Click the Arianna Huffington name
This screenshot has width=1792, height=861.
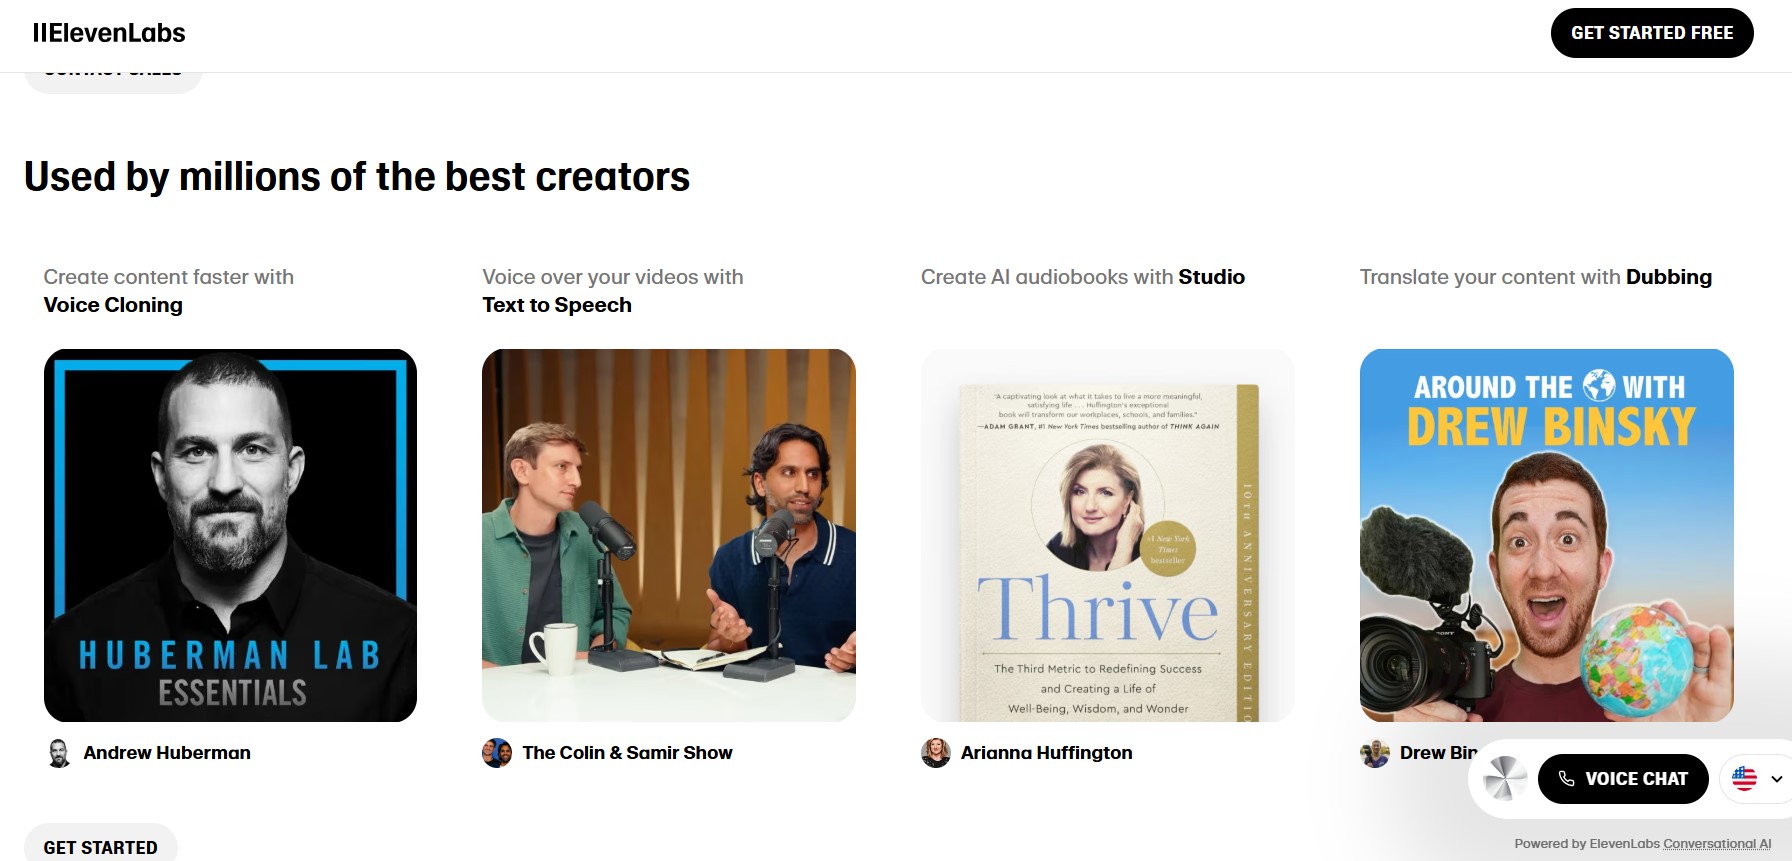[x=1047, y=753]
